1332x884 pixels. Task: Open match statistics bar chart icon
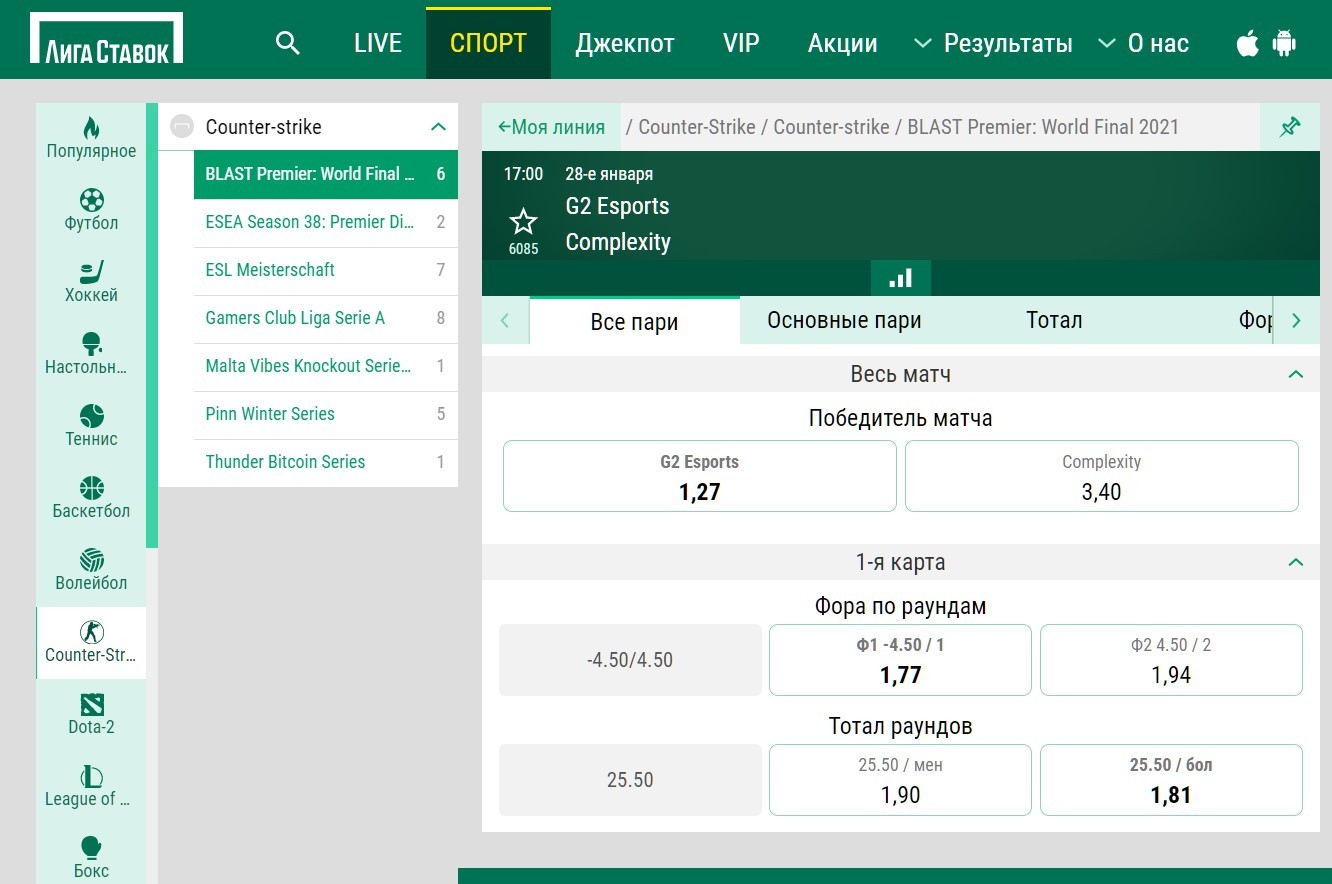[901, 278]
